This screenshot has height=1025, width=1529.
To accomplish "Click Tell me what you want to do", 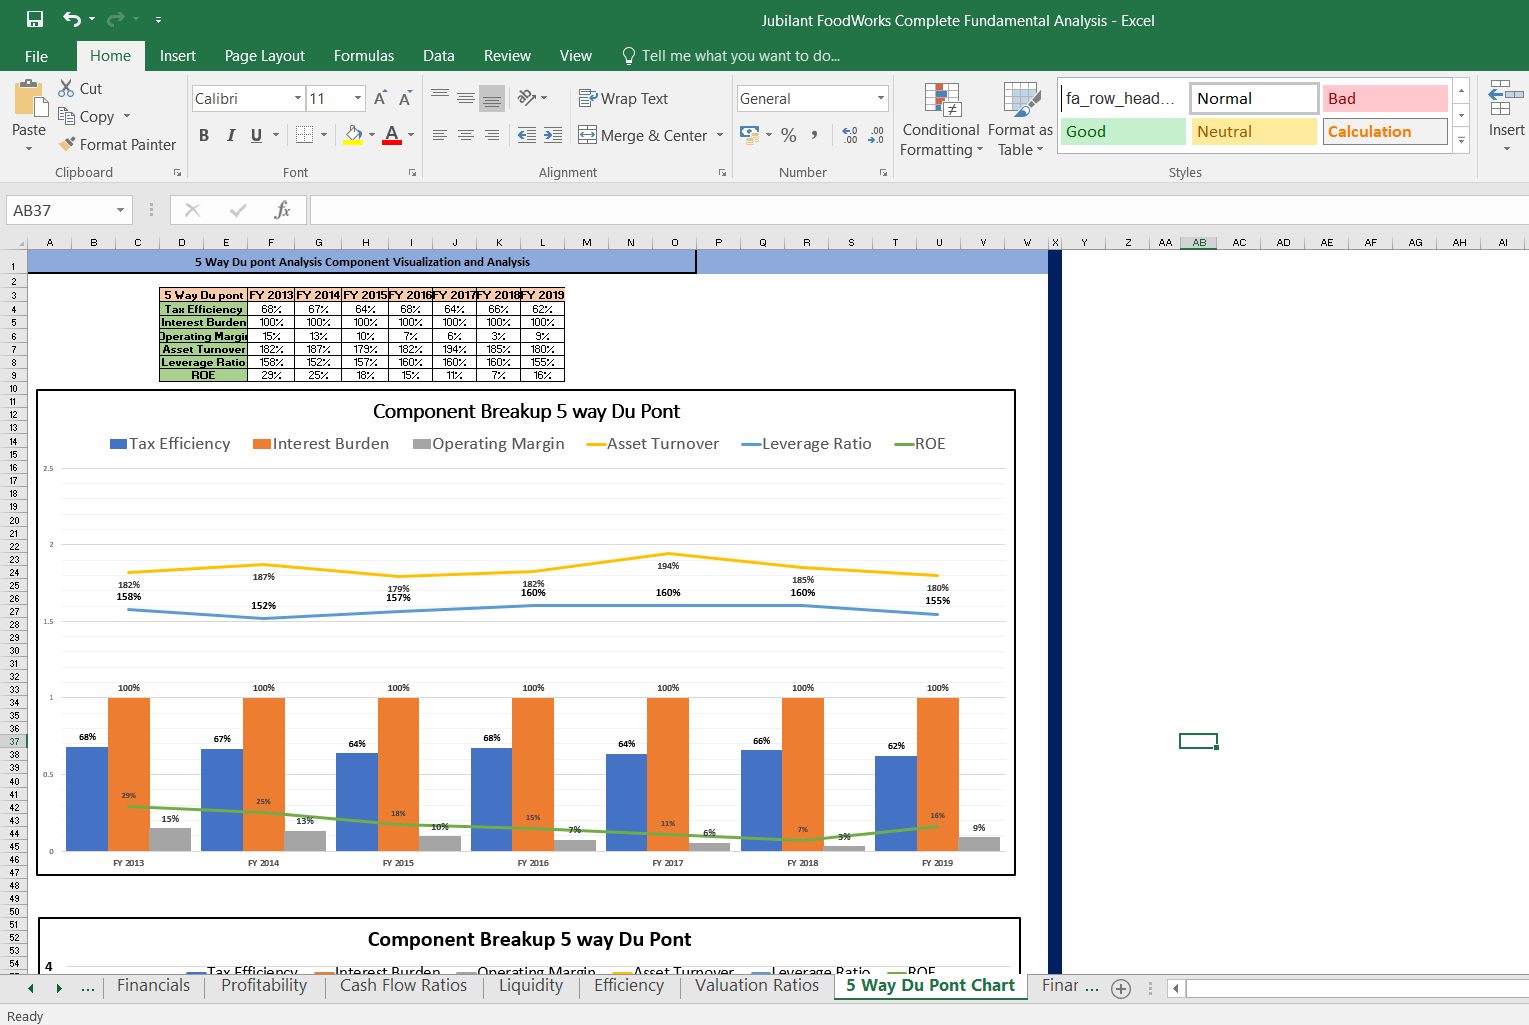I will 730,56.
